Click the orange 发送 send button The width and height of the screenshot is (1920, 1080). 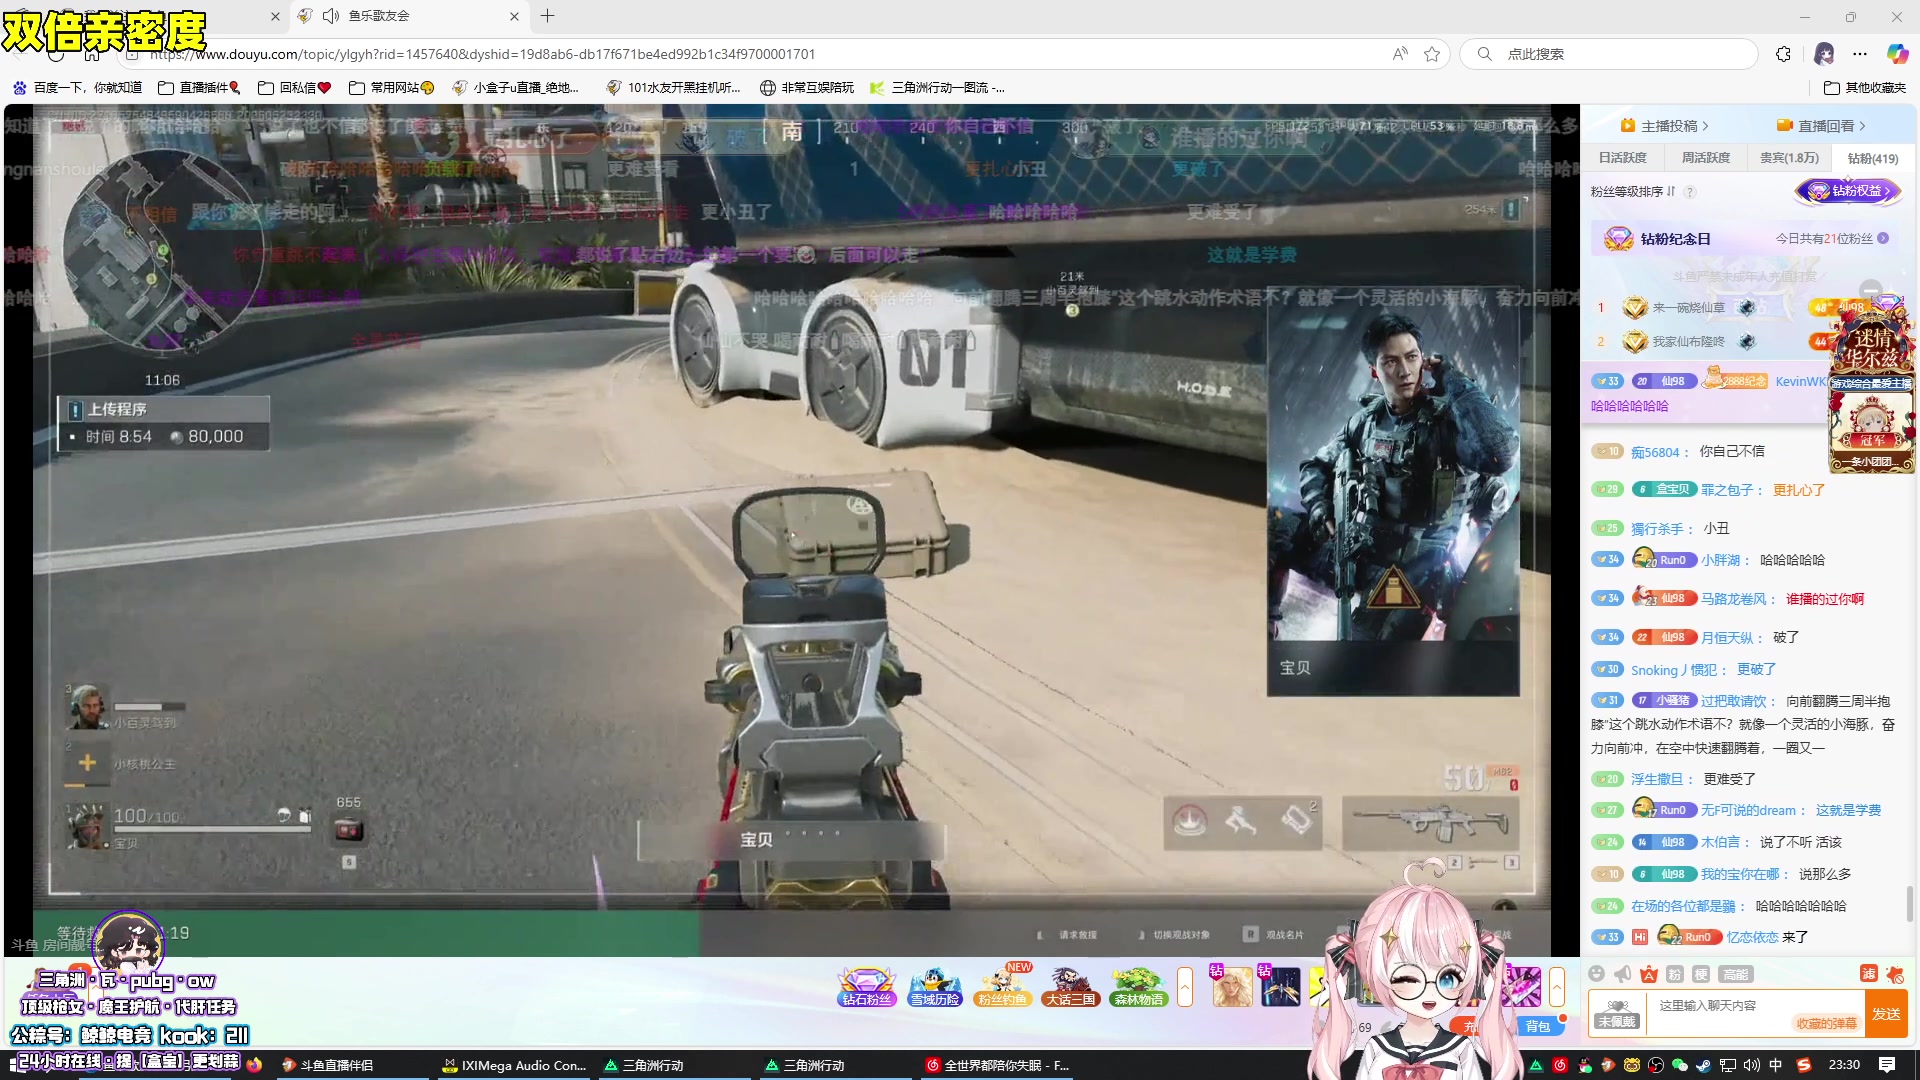[1886, 1014]
